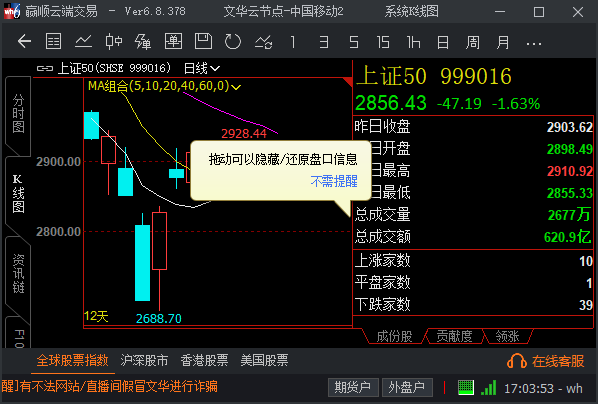Viewport: 598px width, 404px height.
Task: Click 不需提醒 link in tooltip
Action: (x=334, y=181)
